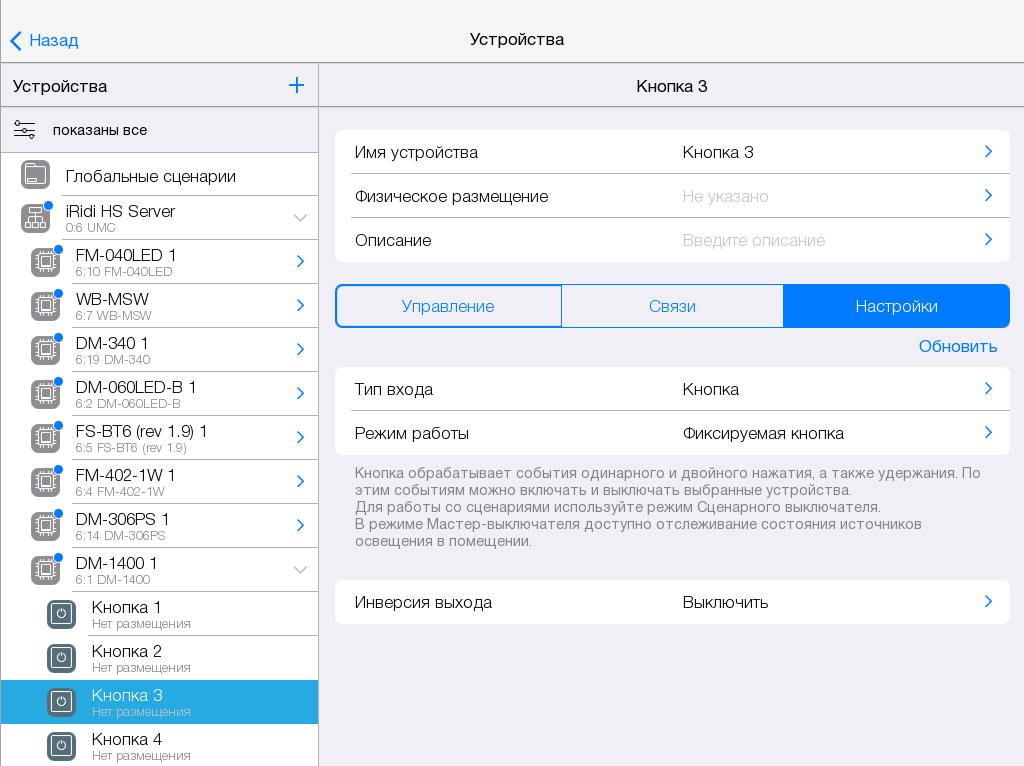The width and height of the screenshot is (1024, 766).
Task: Collapse the iRidi HS Server tree
Action: [x=300, y=218]
